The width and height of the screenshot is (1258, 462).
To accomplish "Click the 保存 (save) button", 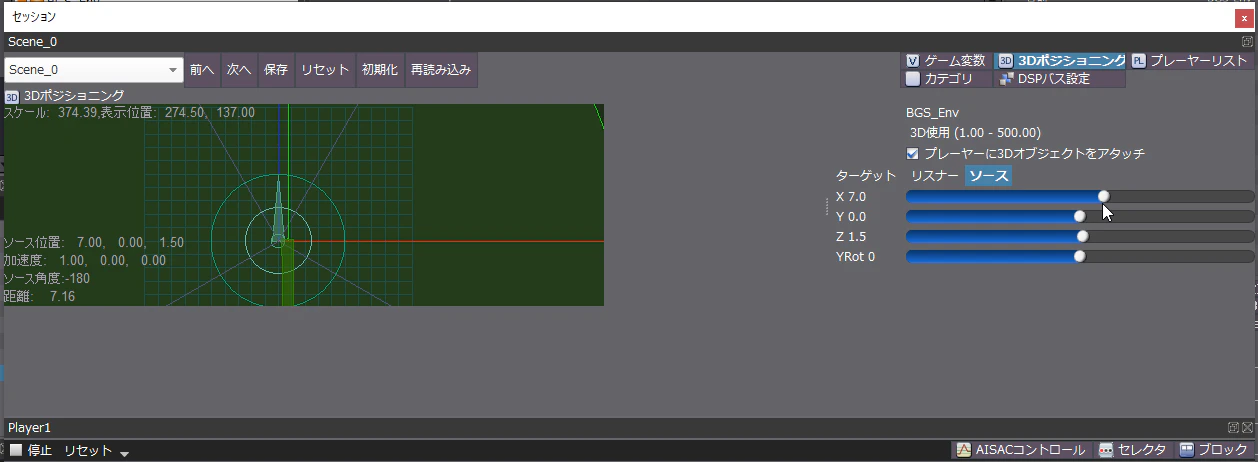I will pyautogui.click(x=276, y=70).
